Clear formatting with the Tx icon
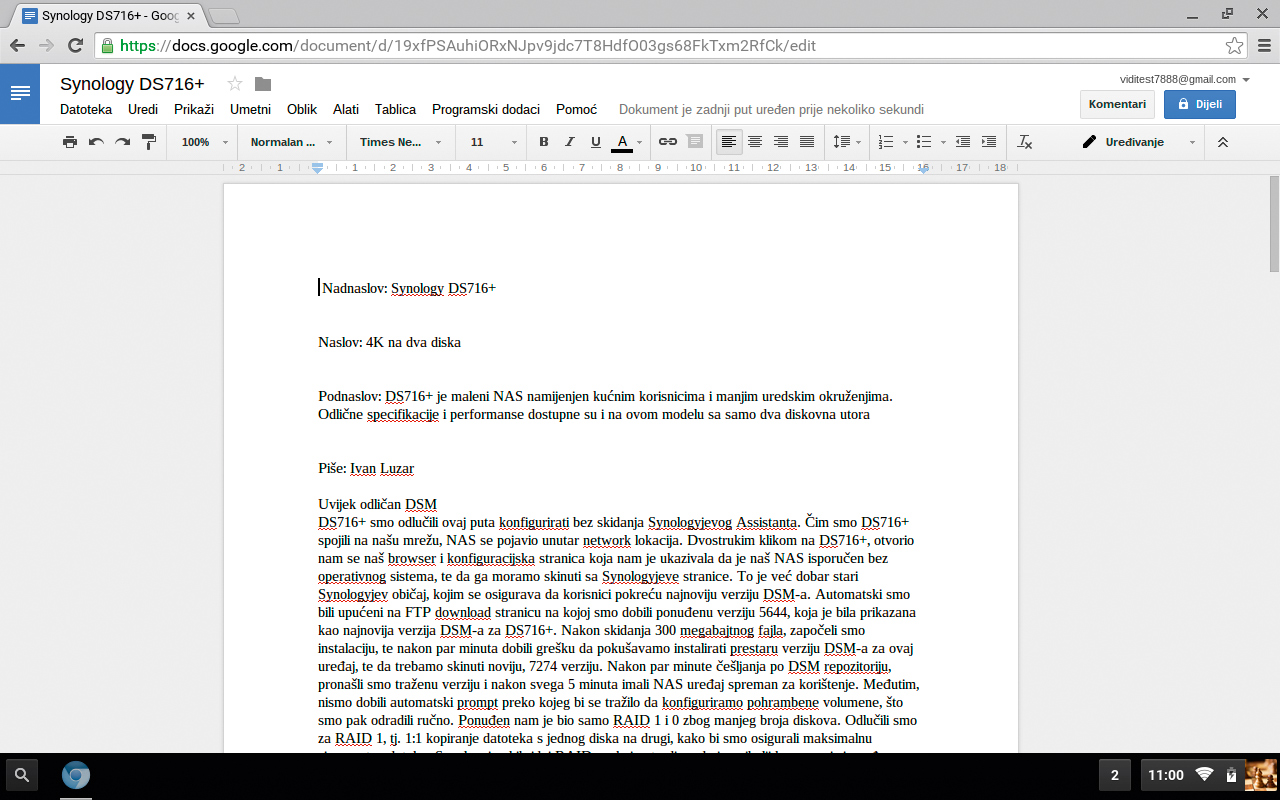 click(x=1024, y=142)
